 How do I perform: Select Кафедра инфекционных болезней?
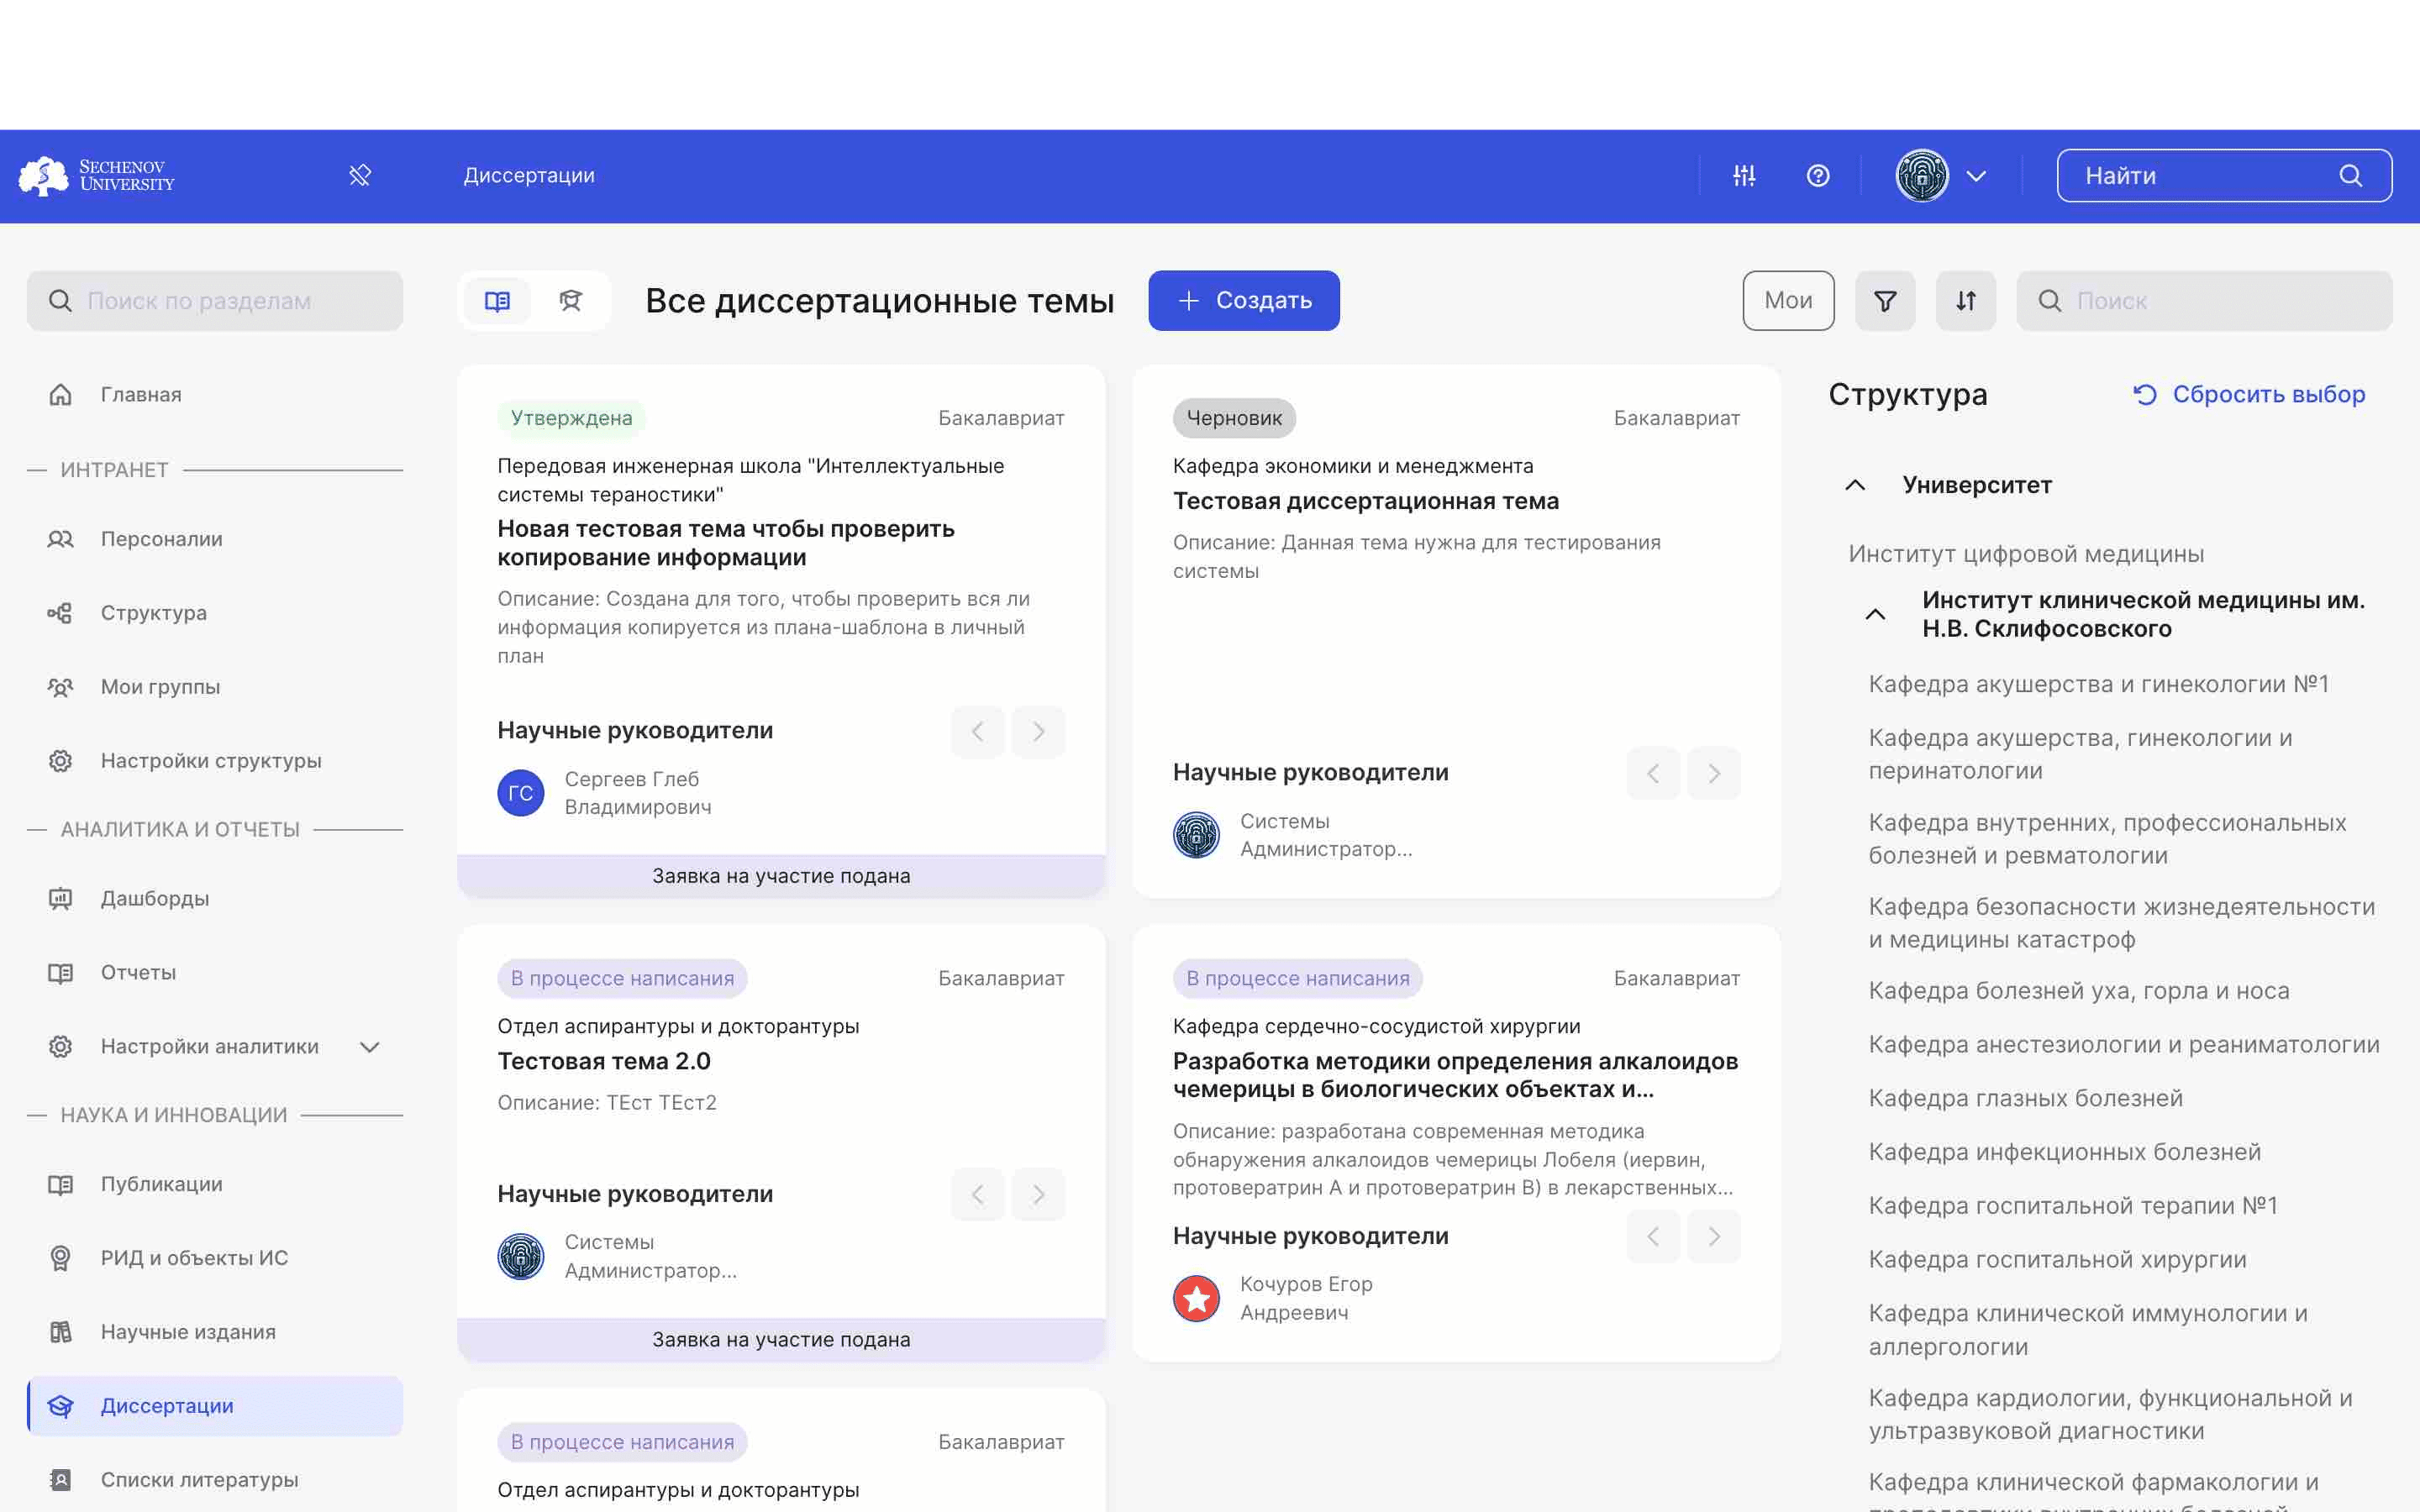2064,1152
